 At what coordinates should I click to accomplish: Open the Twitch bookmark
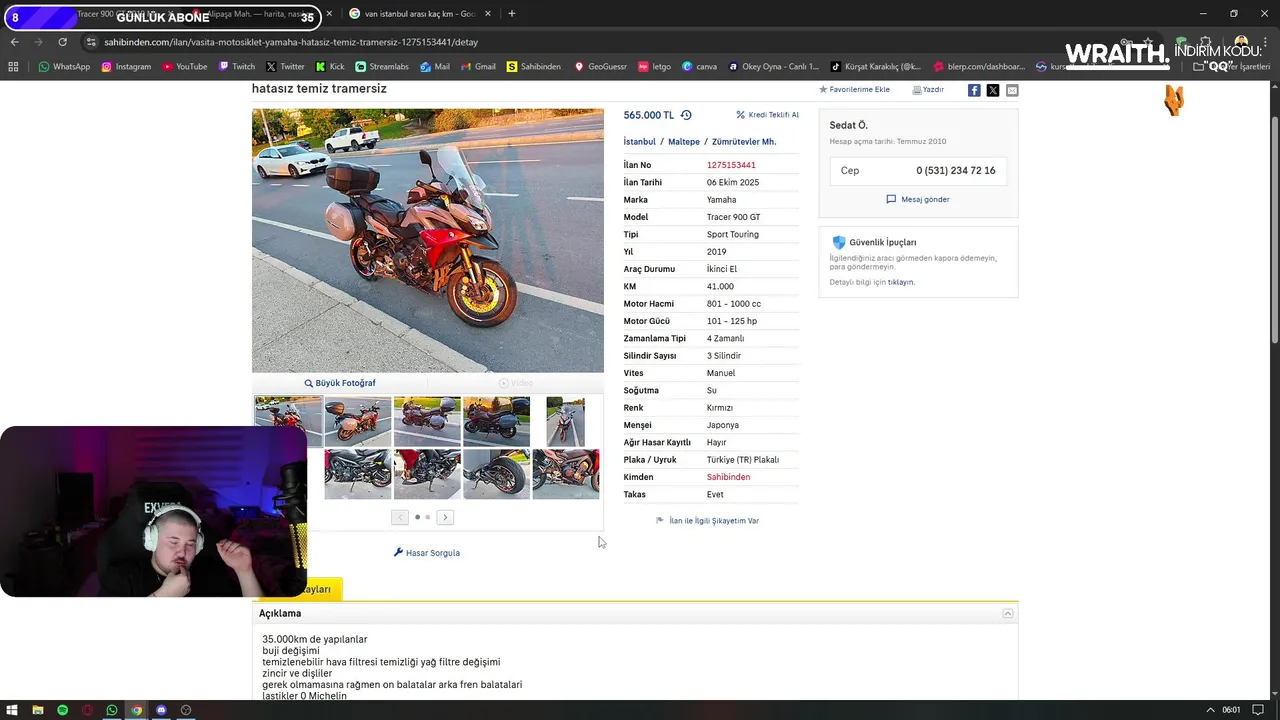click(x=236, y=67)
